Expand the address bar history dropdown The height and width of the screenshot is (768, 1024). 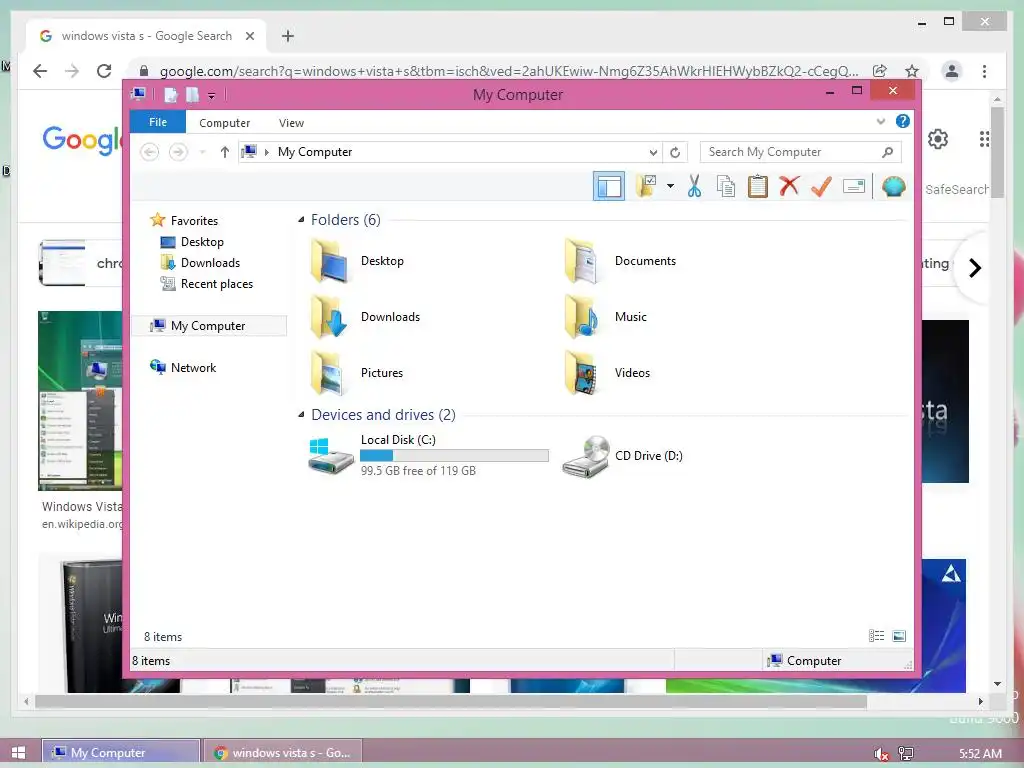click(x=653, y=153)
